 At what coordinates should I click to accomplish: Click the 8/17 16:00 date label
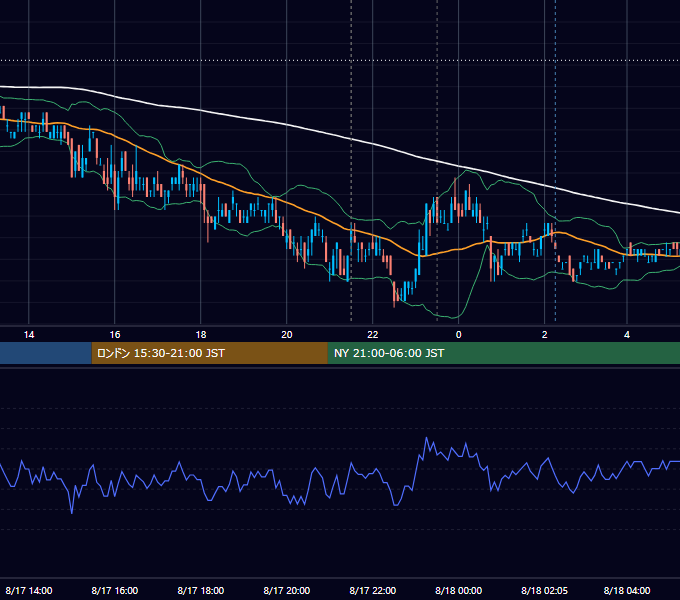click(x=115, y=590)
